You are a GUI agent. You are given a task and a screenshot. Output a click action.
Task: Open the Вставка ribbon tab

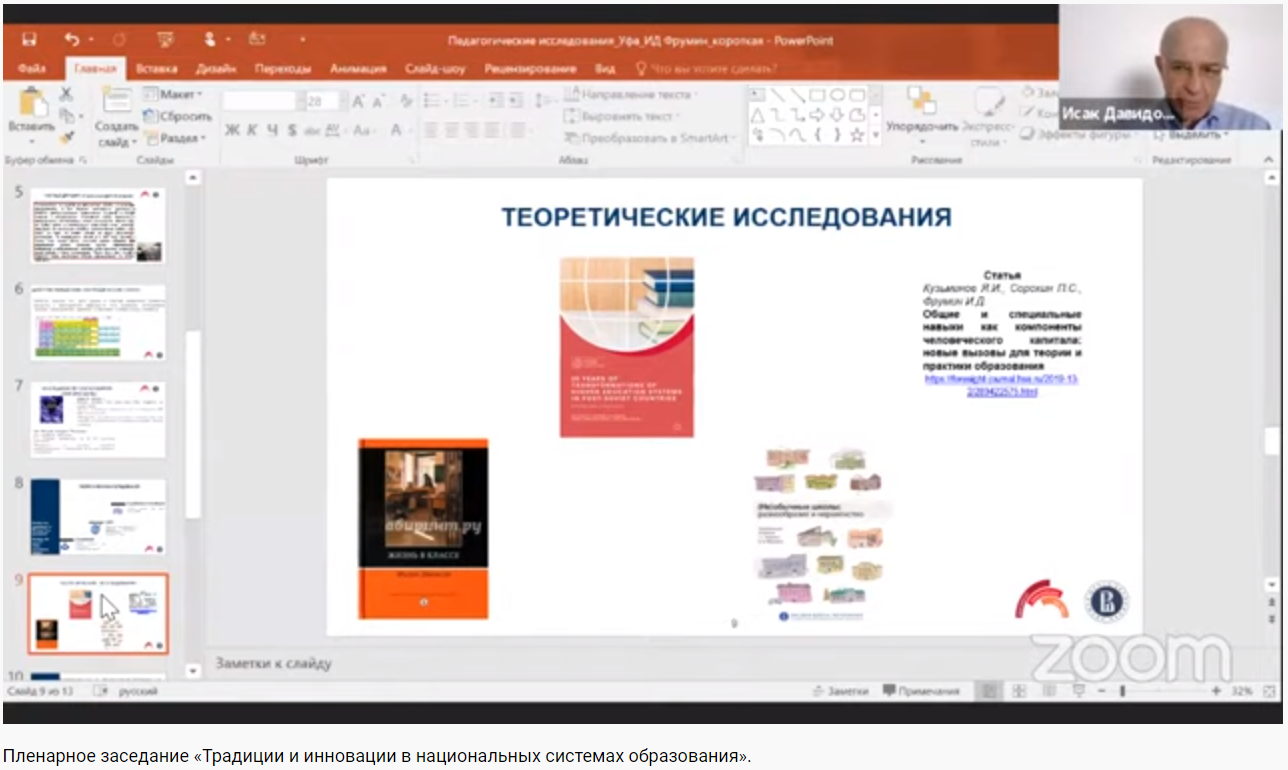(156, 69)
